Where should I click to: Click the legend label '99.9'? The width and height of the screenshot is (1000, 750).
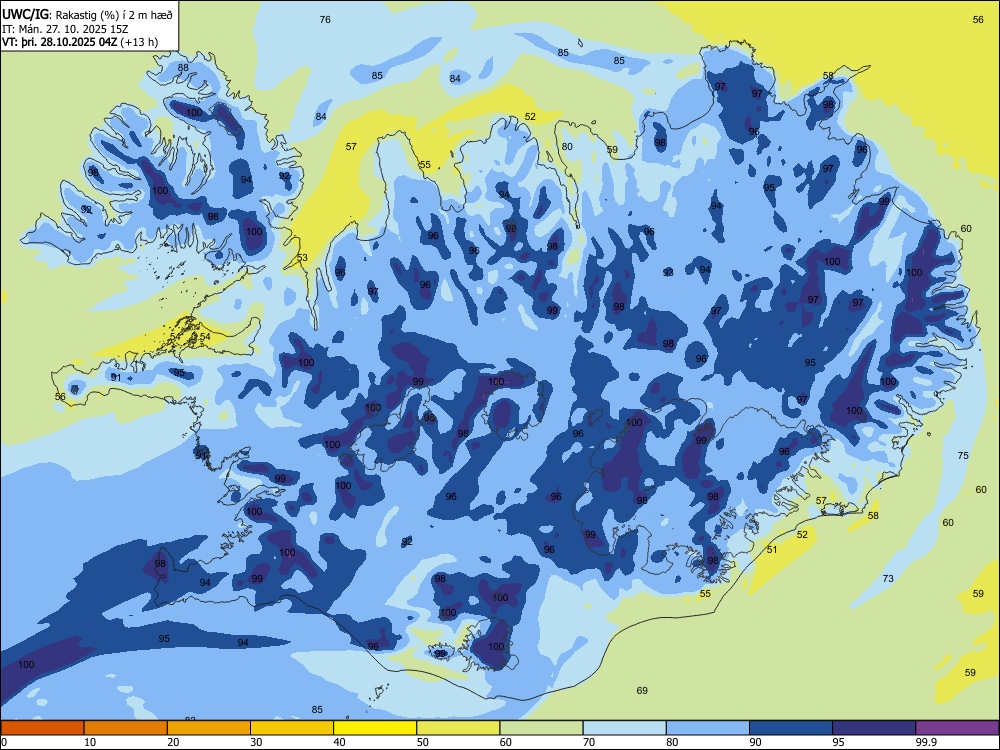tap(926, 742)
